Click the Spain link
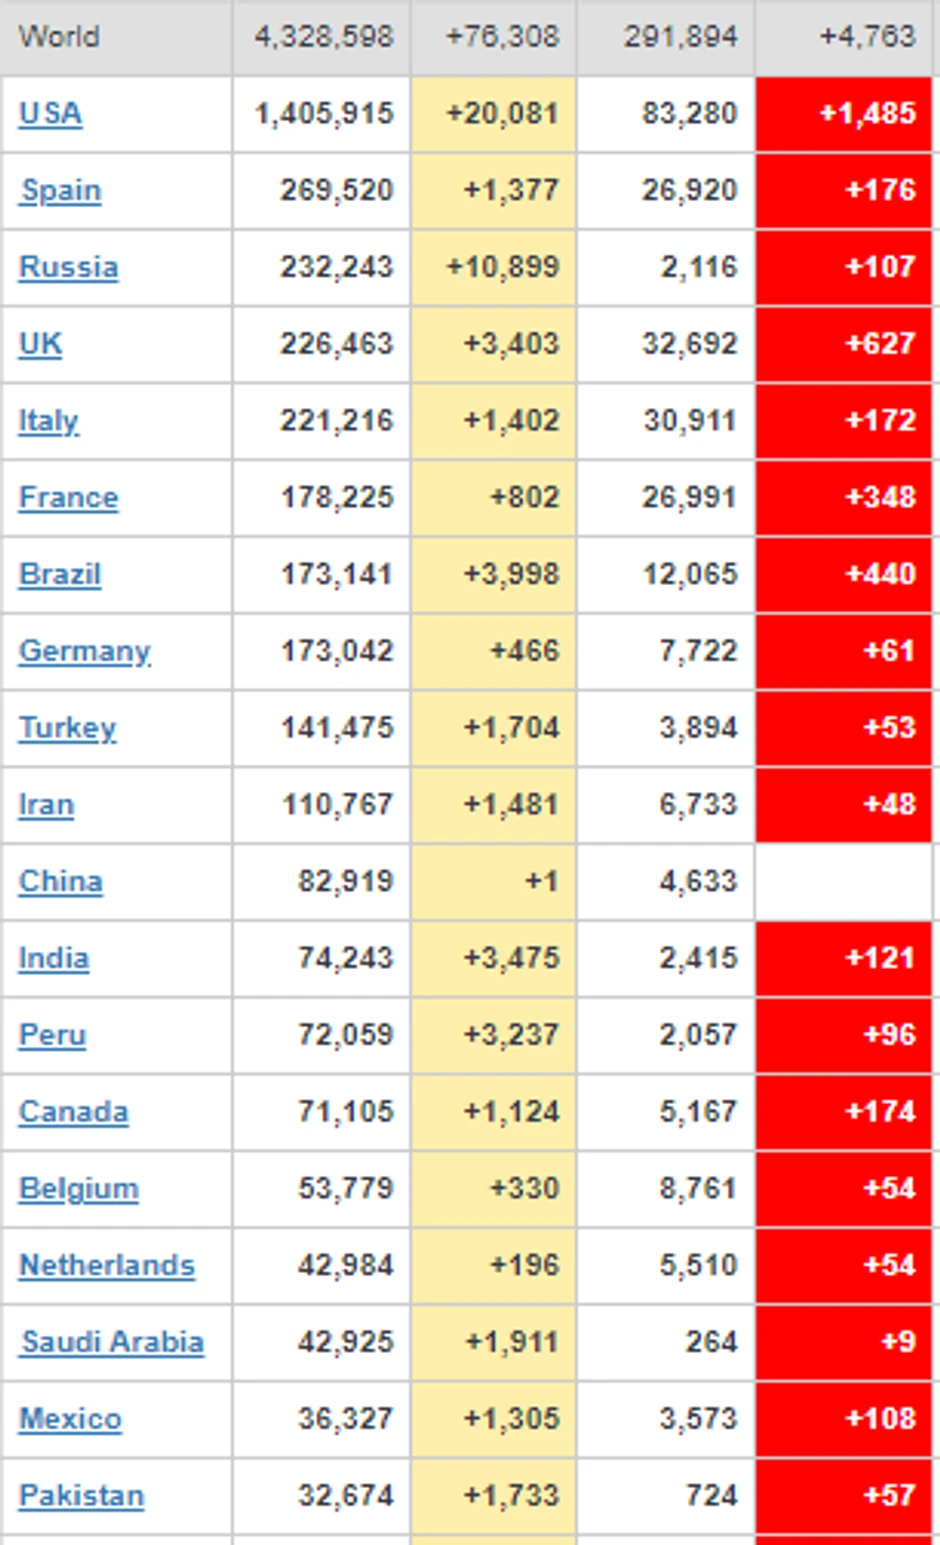 click(61, 191)
